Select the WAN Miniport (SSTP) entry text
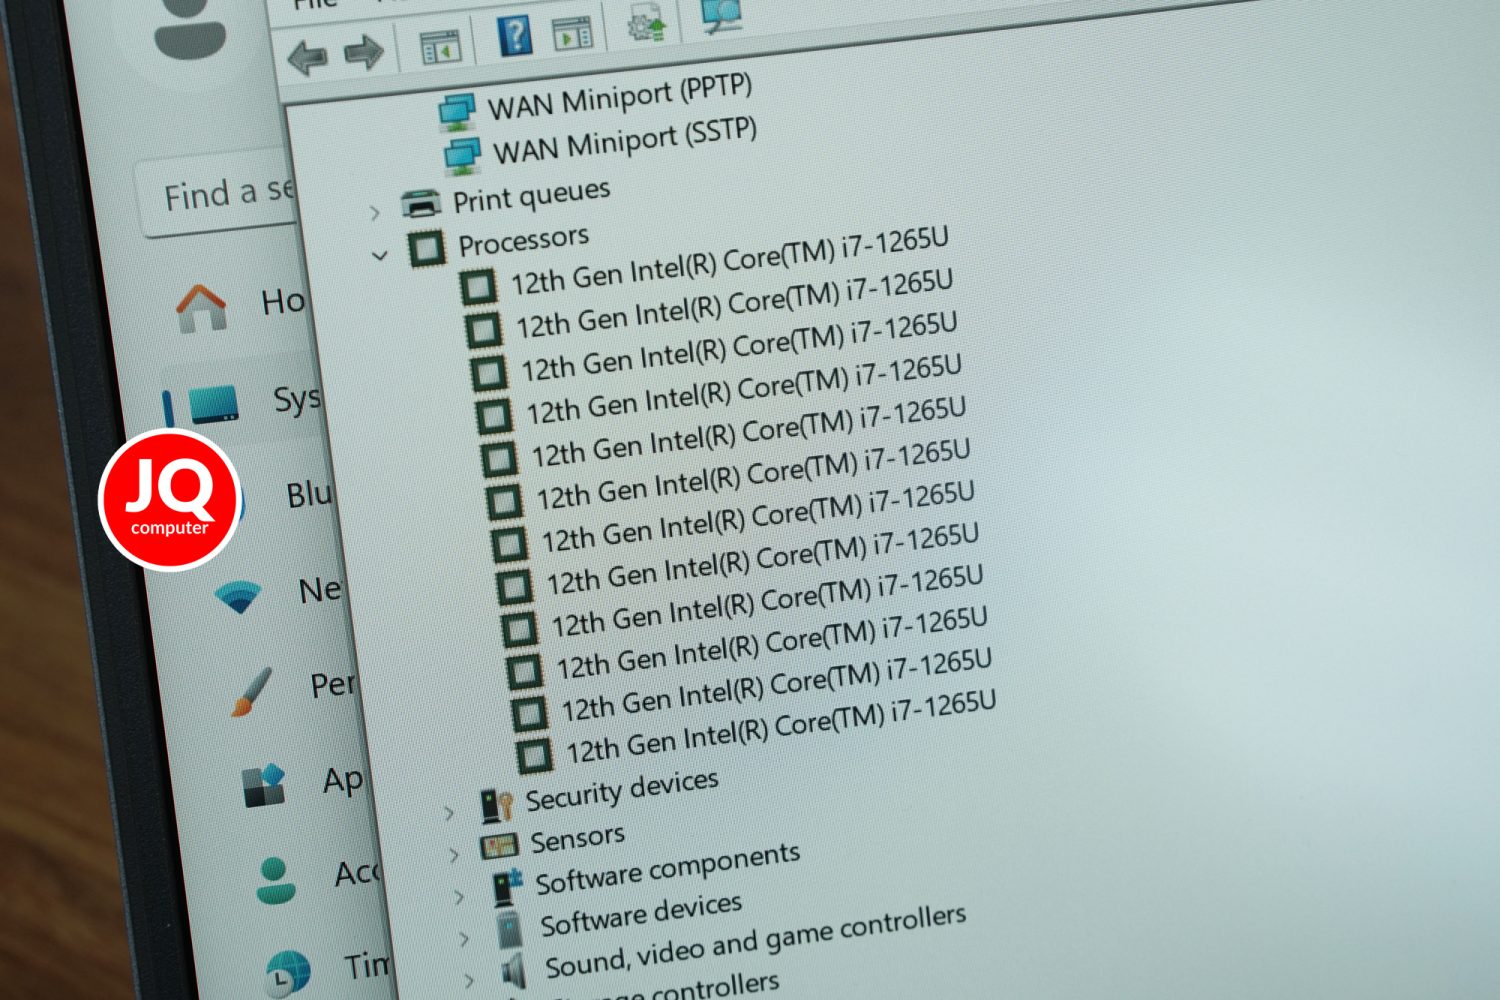1500x1000 pixels. 625,142
